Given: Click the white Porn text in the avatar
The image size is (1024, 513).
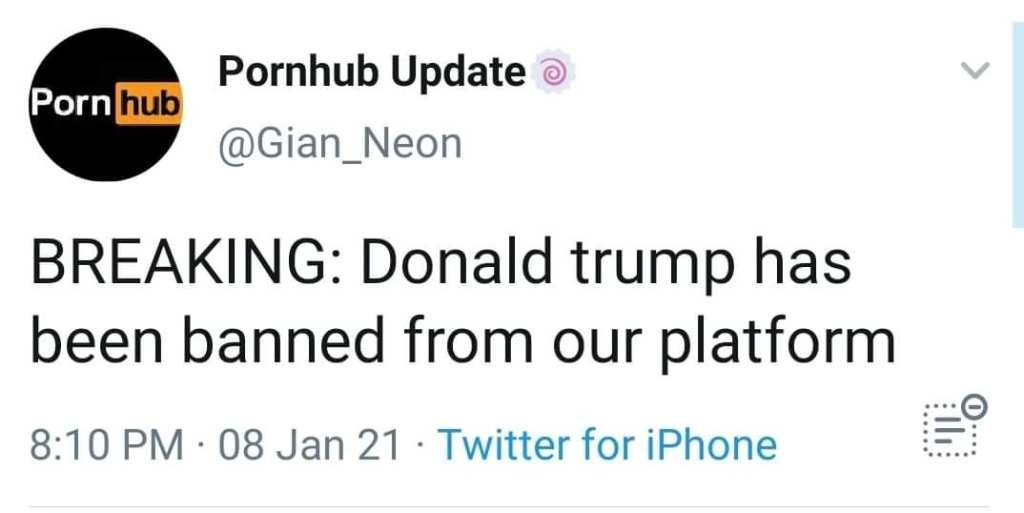Looking at the screenshot, I should pyautogui.click(x=72, y=104).
